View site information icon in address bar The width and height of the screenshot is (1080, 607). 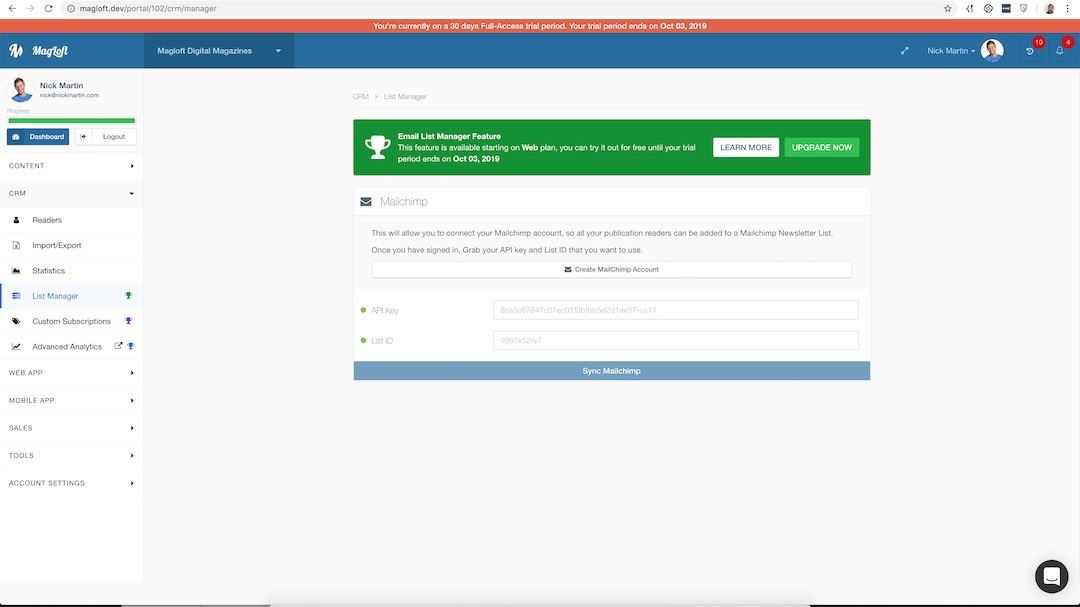[70, 8]
